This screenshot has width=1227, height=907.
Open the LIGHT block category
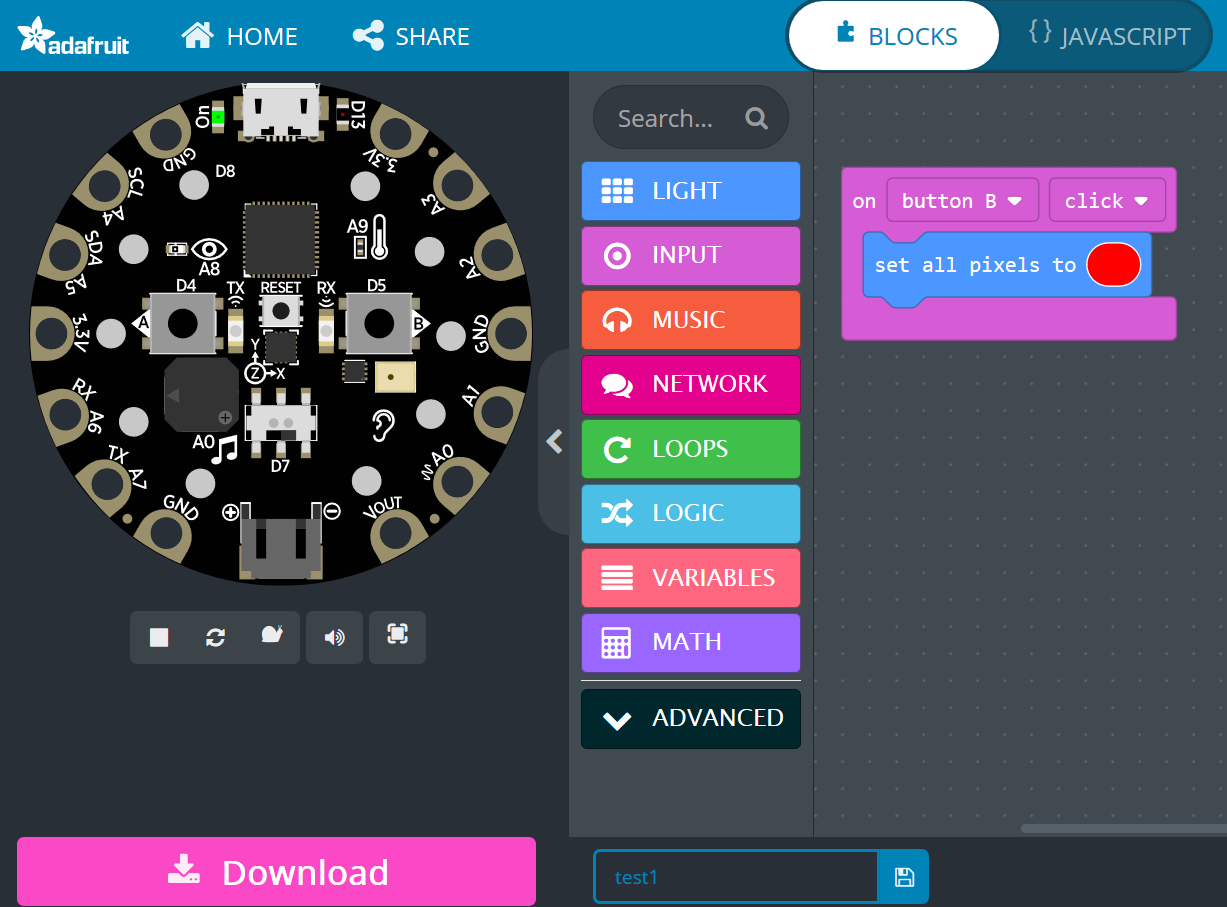tap(691, 191)
